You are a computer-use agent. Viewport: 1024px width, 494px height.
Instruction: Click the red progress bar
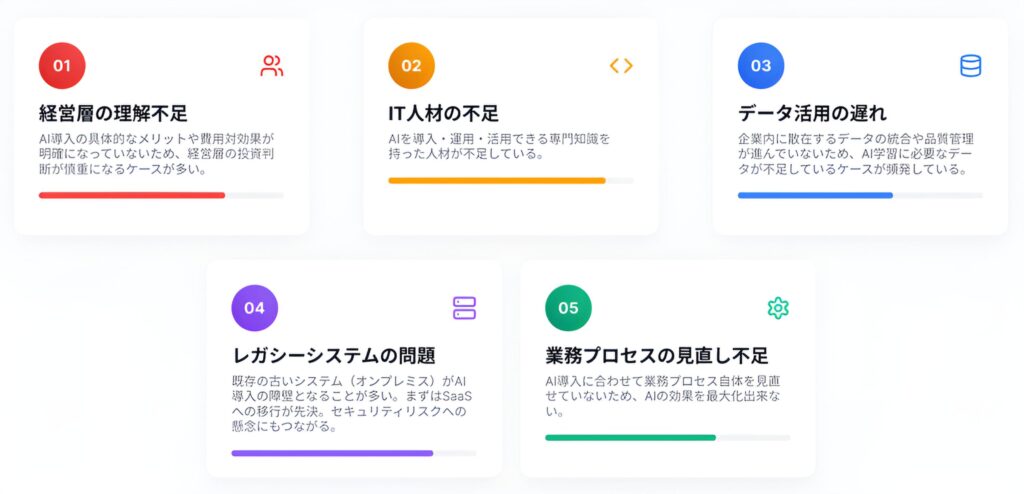pyautogui.click(x=132, y=195)
